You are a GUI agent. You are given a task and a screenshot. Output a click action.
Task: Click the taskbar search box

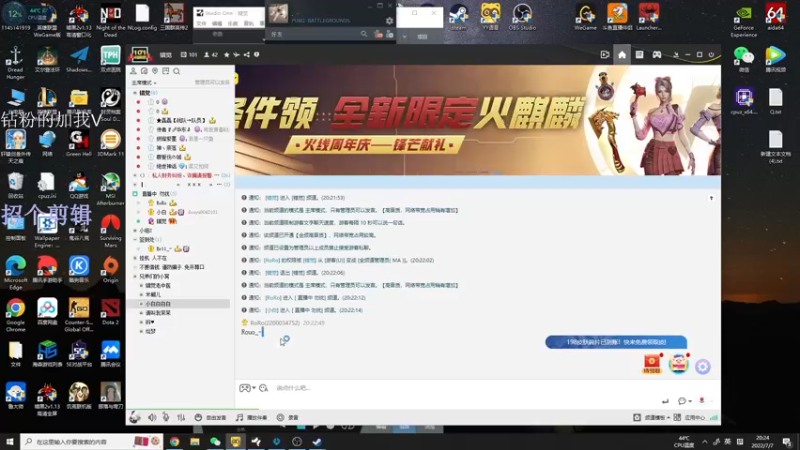92,441
